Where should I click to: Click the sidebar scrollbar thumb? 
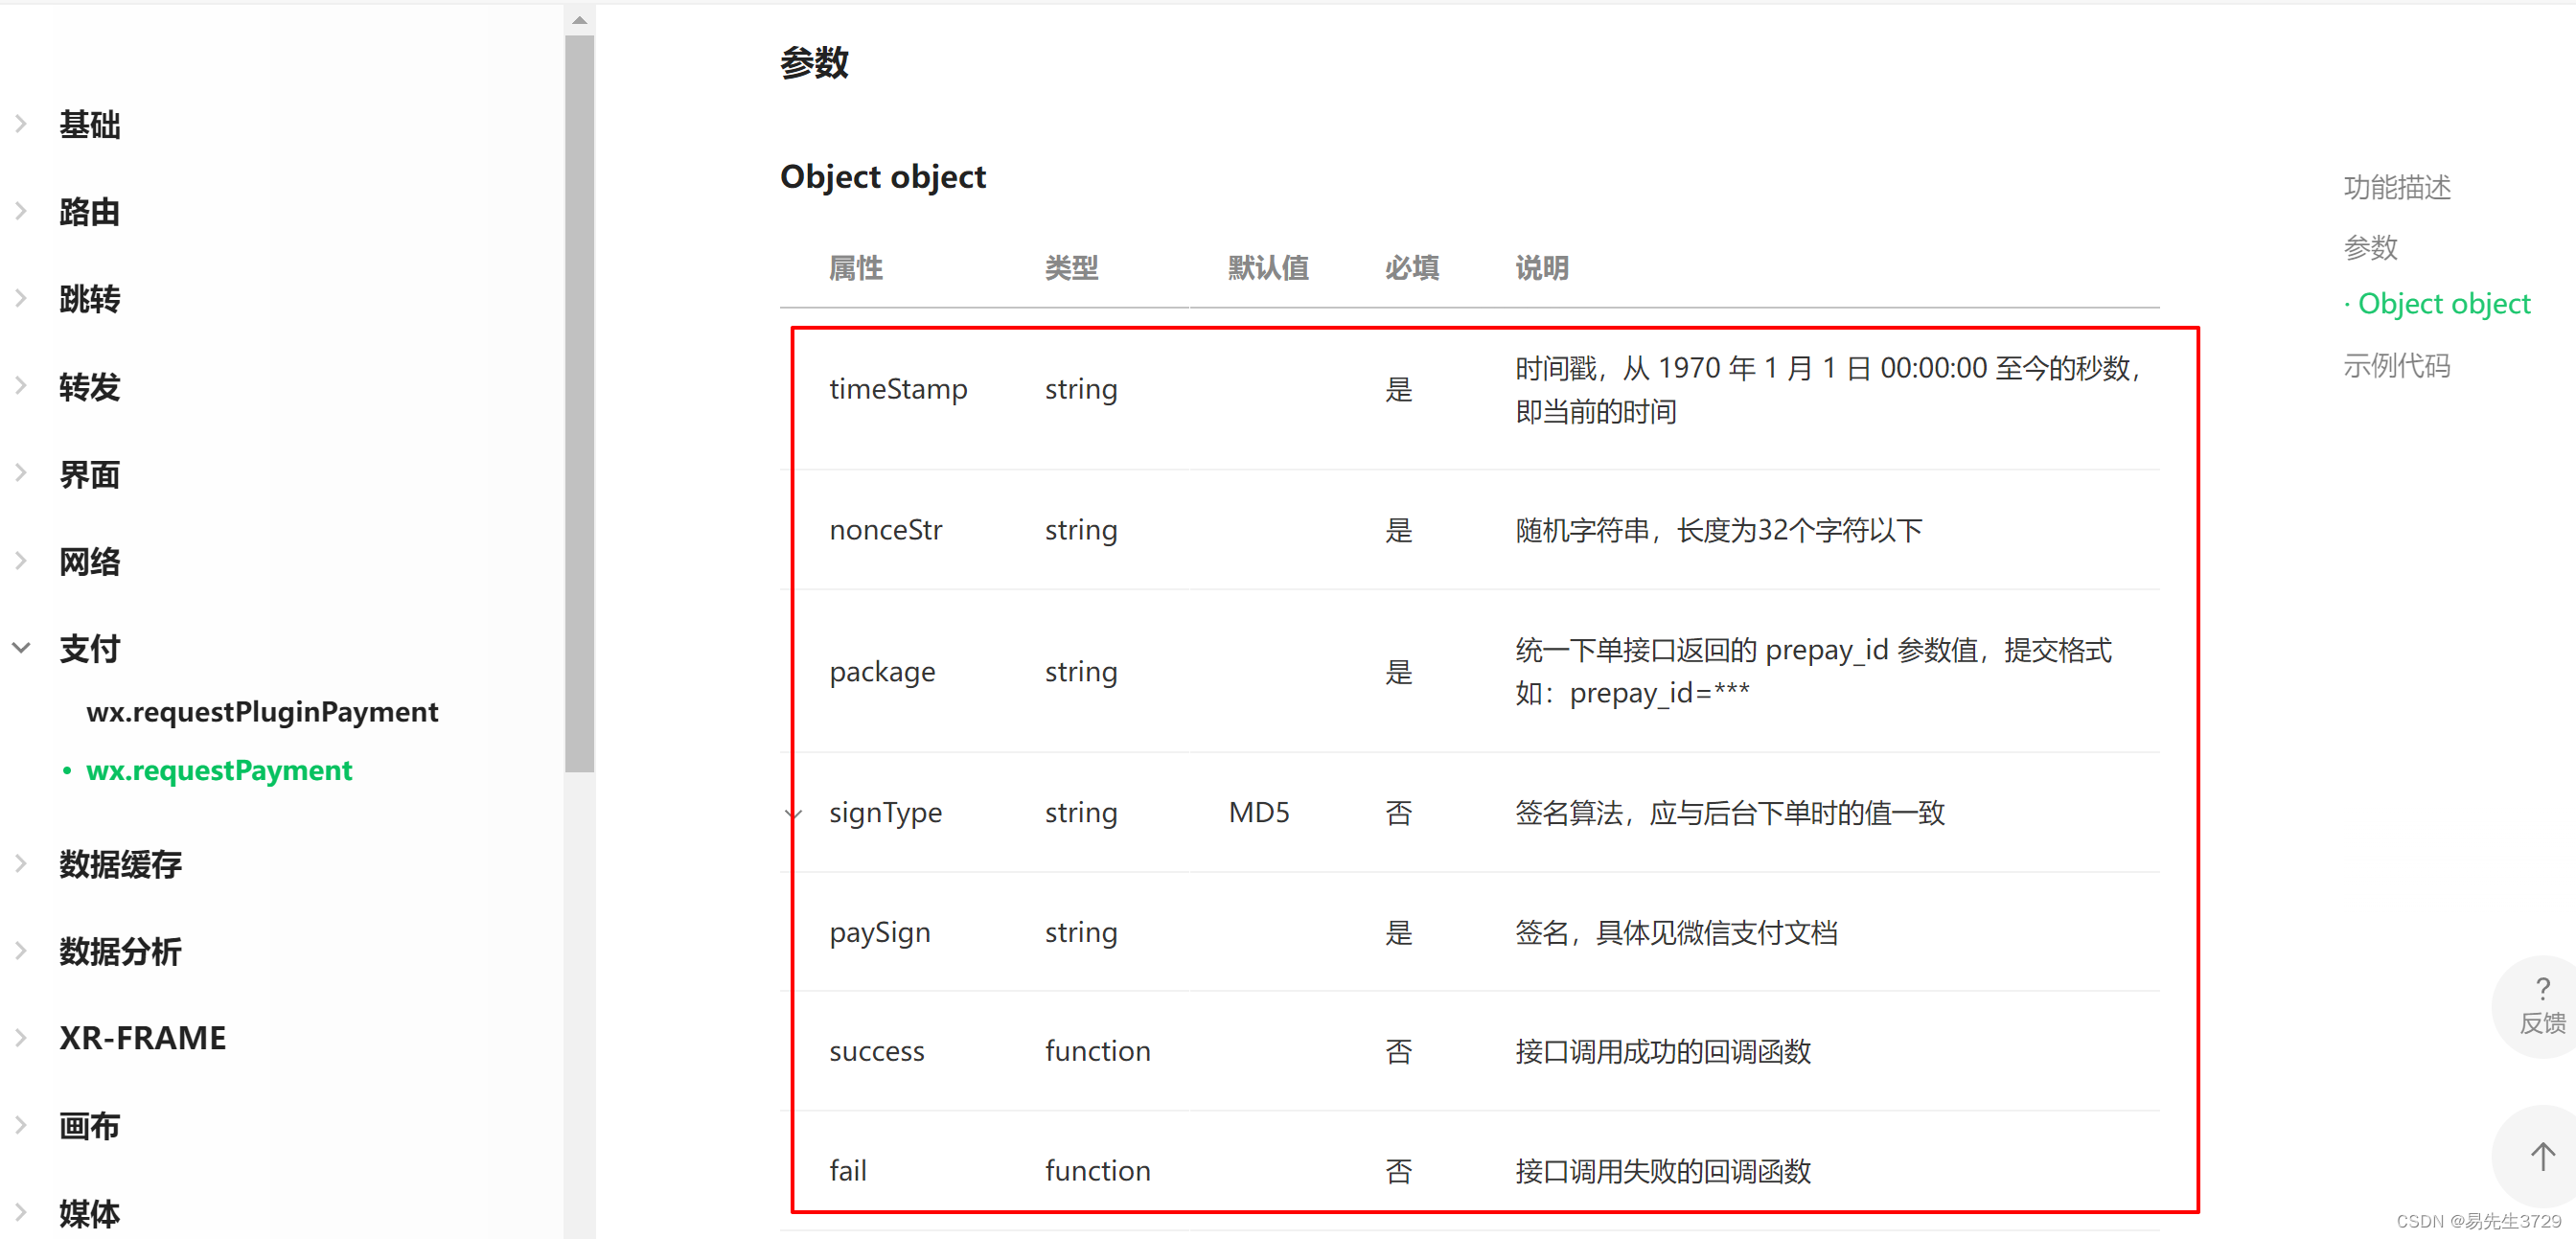(x=579, y=400)
